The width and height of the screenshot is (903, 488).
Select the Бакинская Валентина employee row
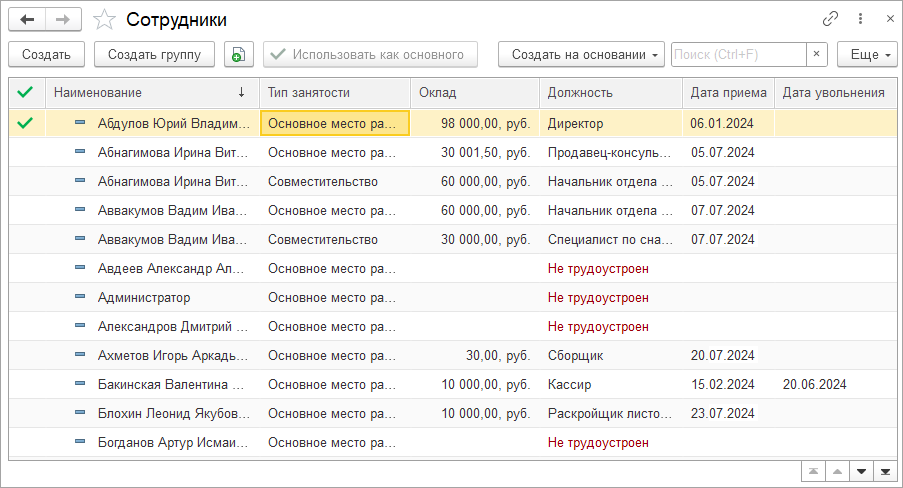tap(172, 384)
